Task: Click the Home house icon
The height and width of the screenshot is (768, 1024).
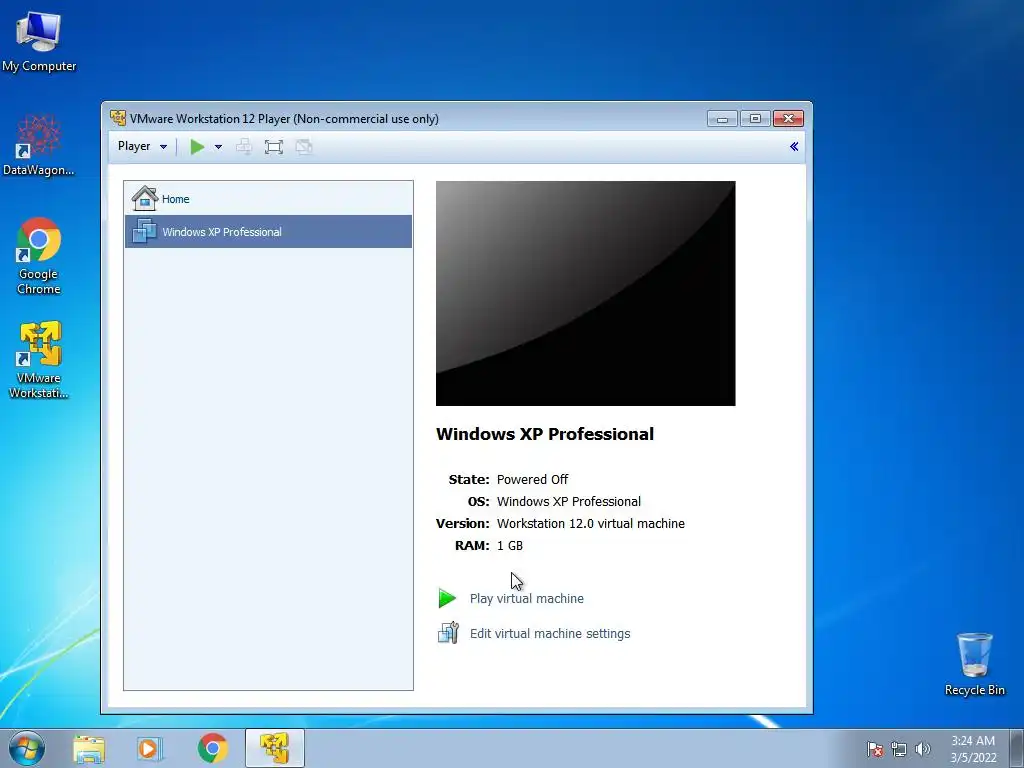Action: click(x=144, y=198)
